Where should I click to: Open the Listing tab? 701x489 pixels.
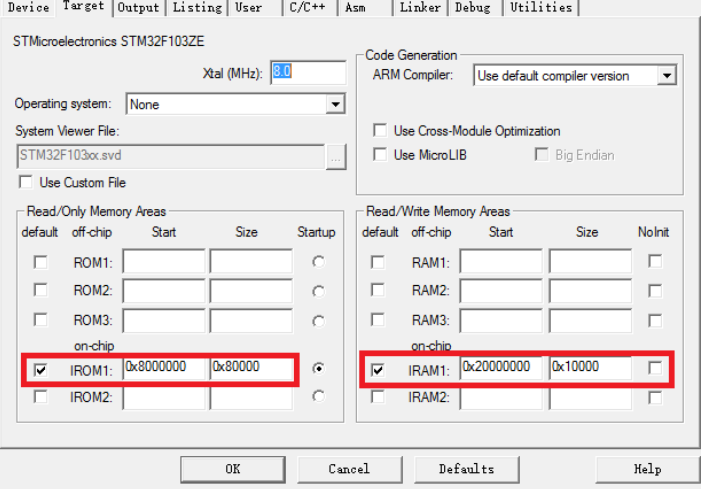[197, 8]
